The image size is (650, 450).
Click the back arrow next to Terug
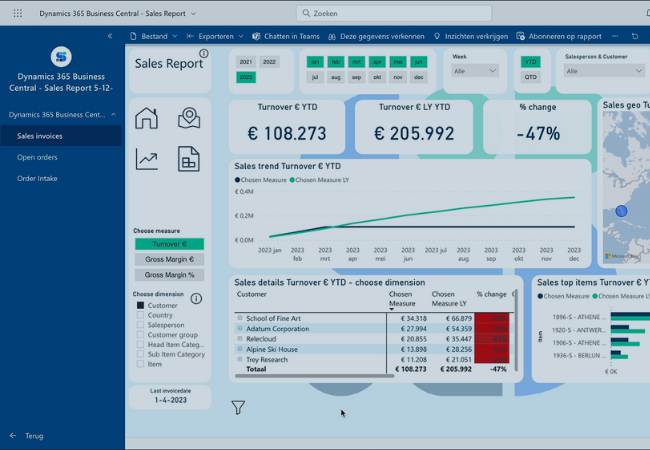point(13,435)
